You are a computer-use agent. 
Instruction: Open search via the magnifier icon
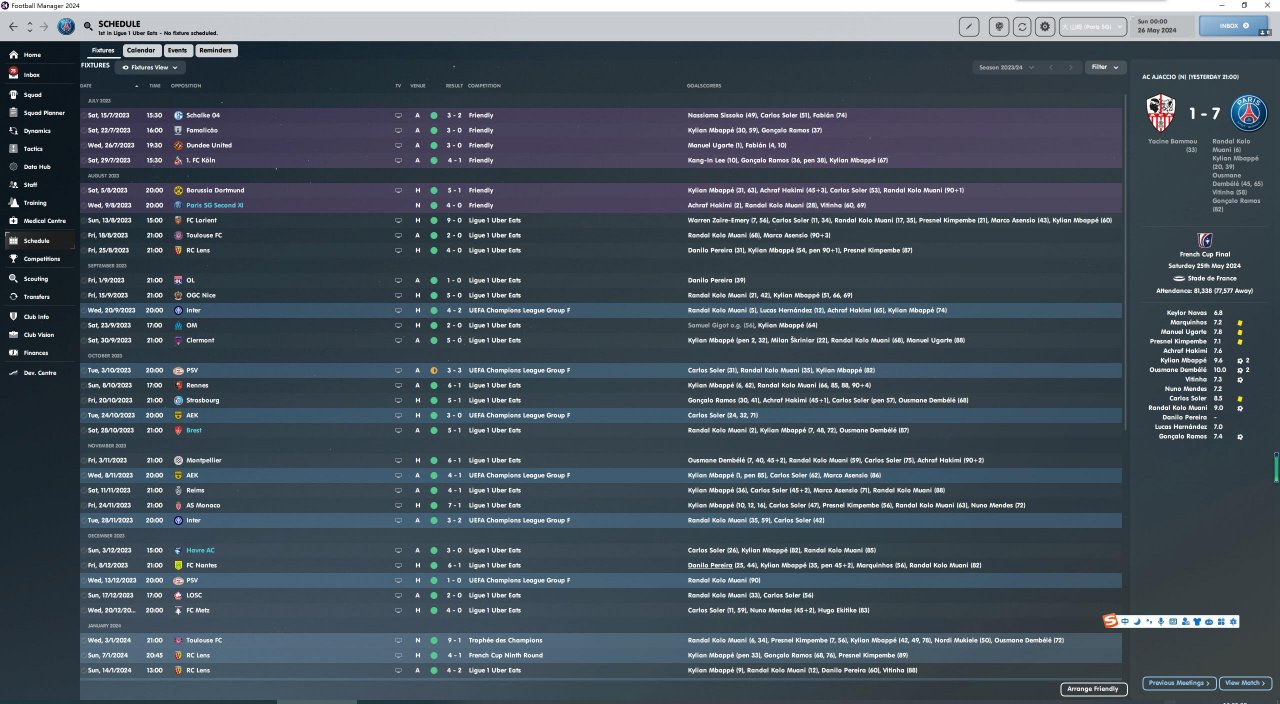(89, 26)
